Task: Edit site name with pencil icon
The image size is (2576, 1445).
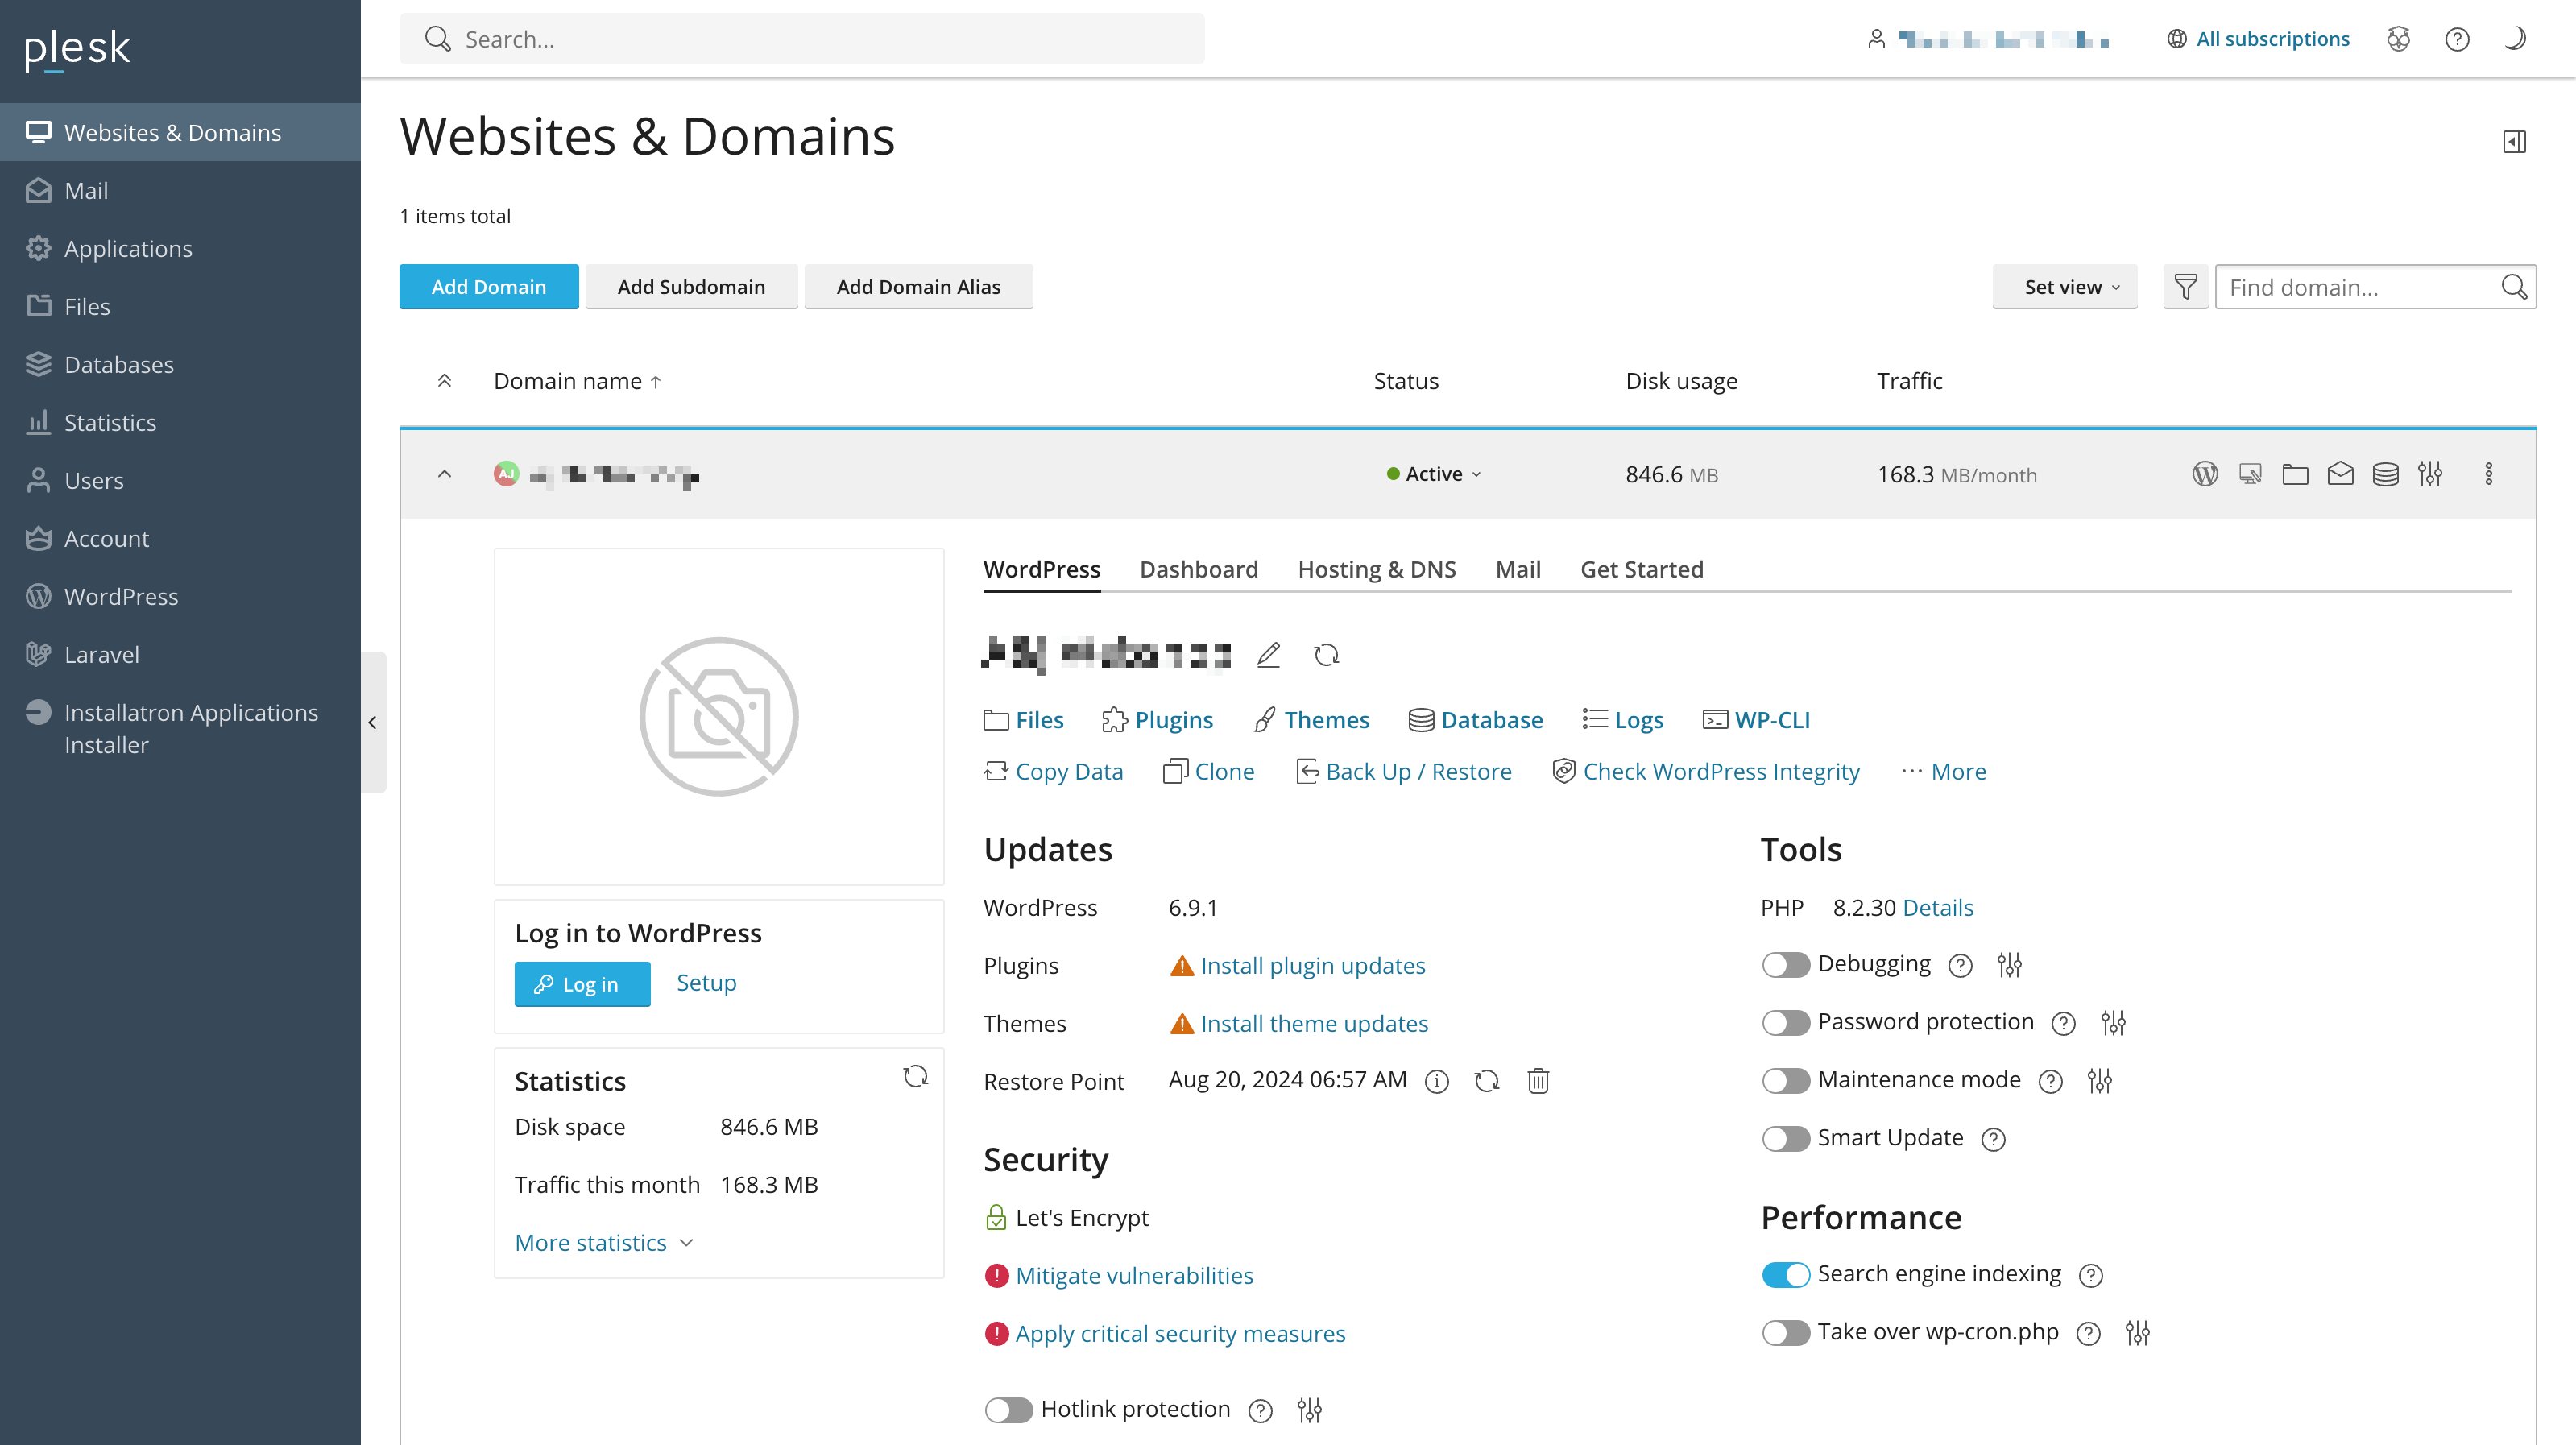Action: pyautogui.click(x=1268, y=655)
